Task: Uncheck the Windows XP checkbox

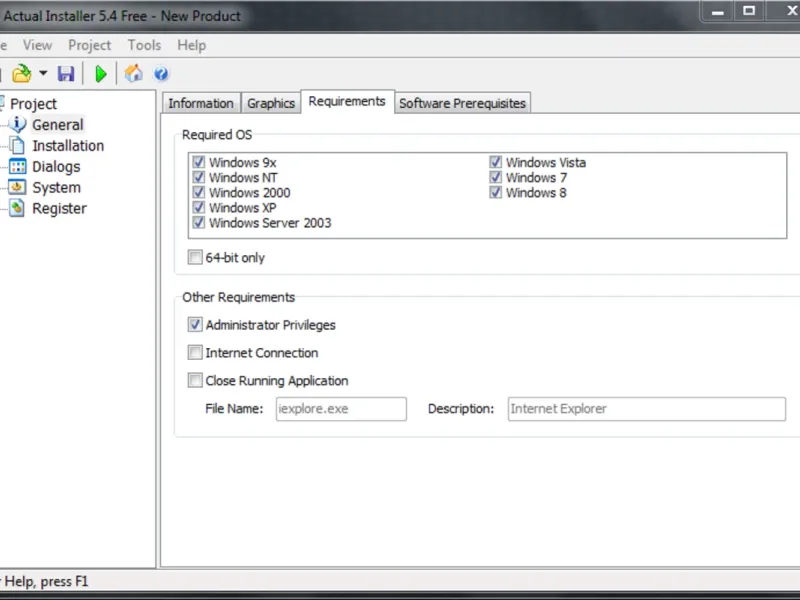Action: 198,208
